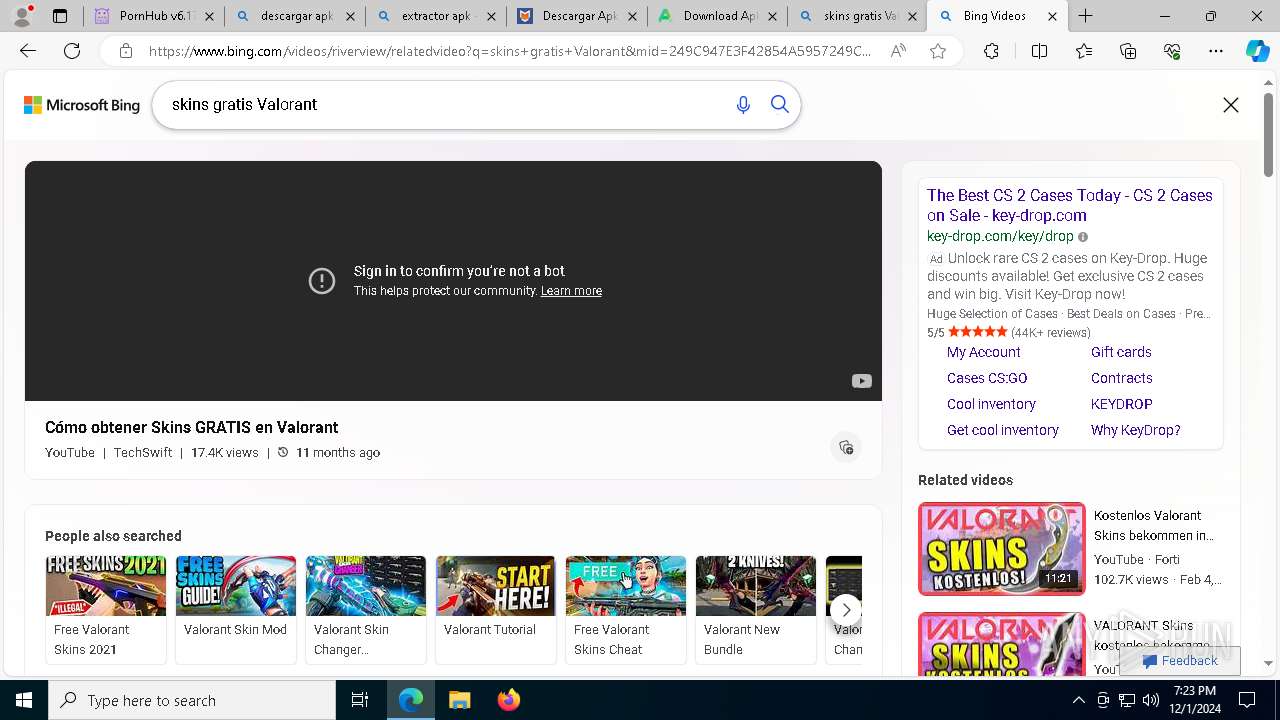Open the tab actions menu icon
The height and width of the screenshot is (720, 1280).
tap(60, 16)
